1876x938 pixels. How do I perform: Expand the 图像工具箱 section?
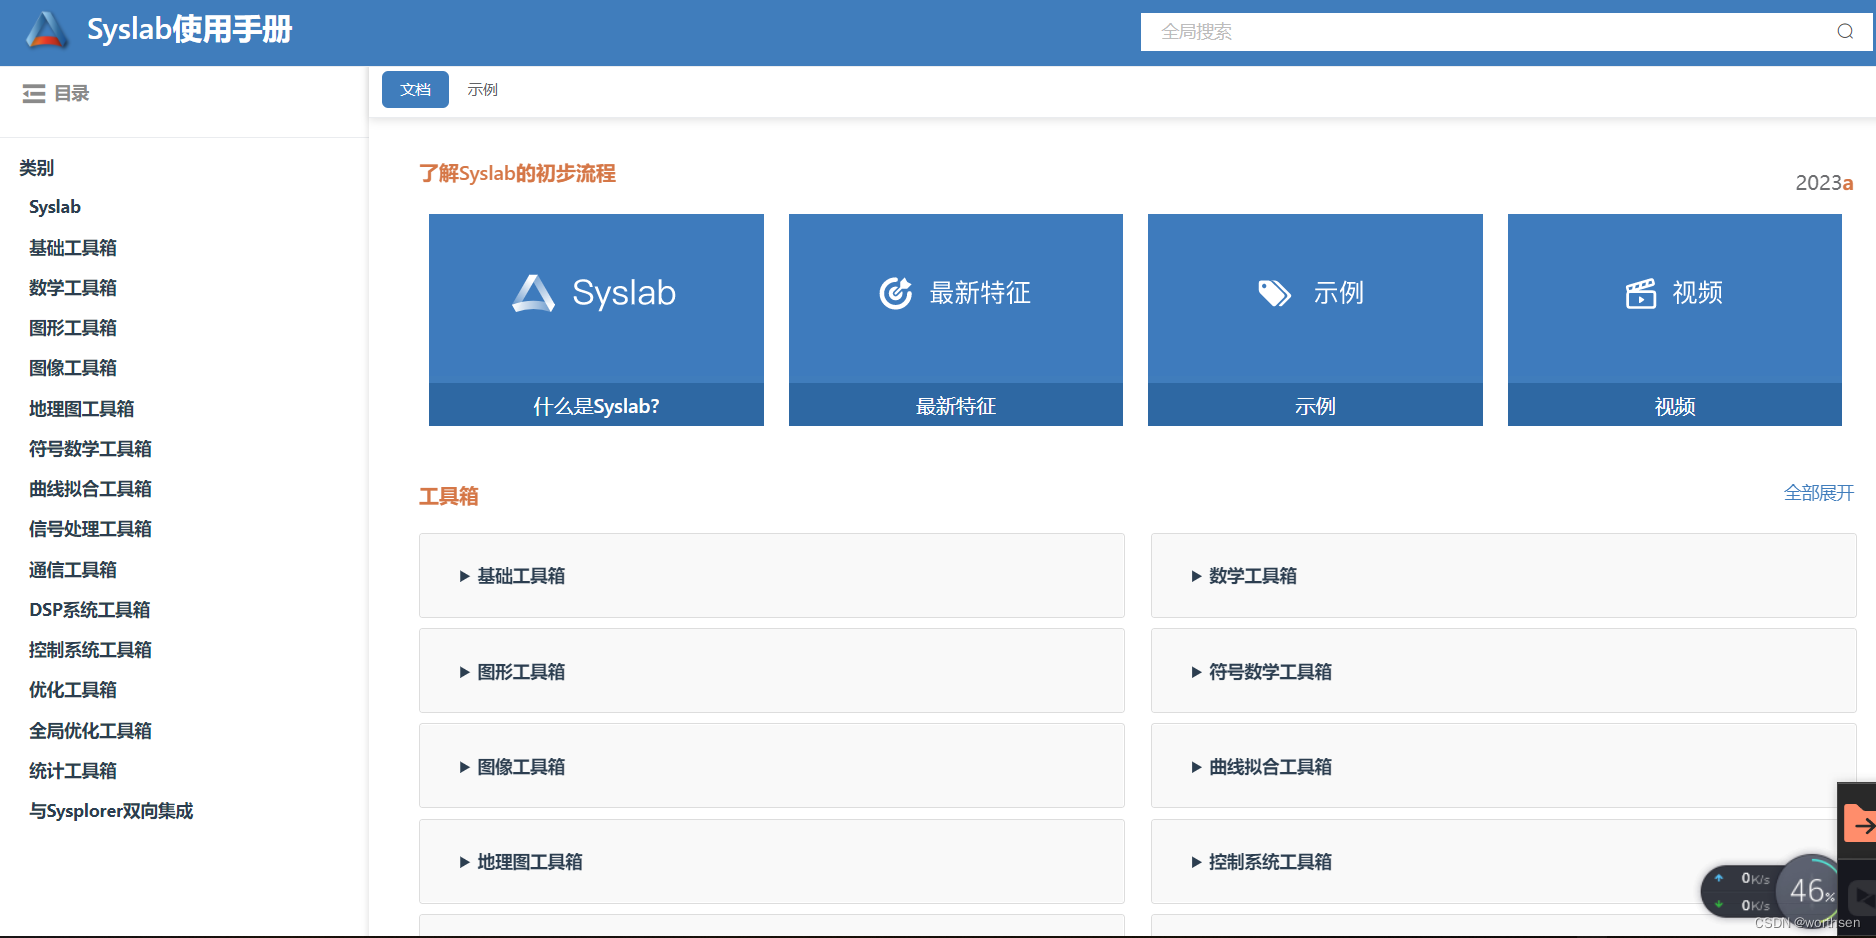click(771, 766)
